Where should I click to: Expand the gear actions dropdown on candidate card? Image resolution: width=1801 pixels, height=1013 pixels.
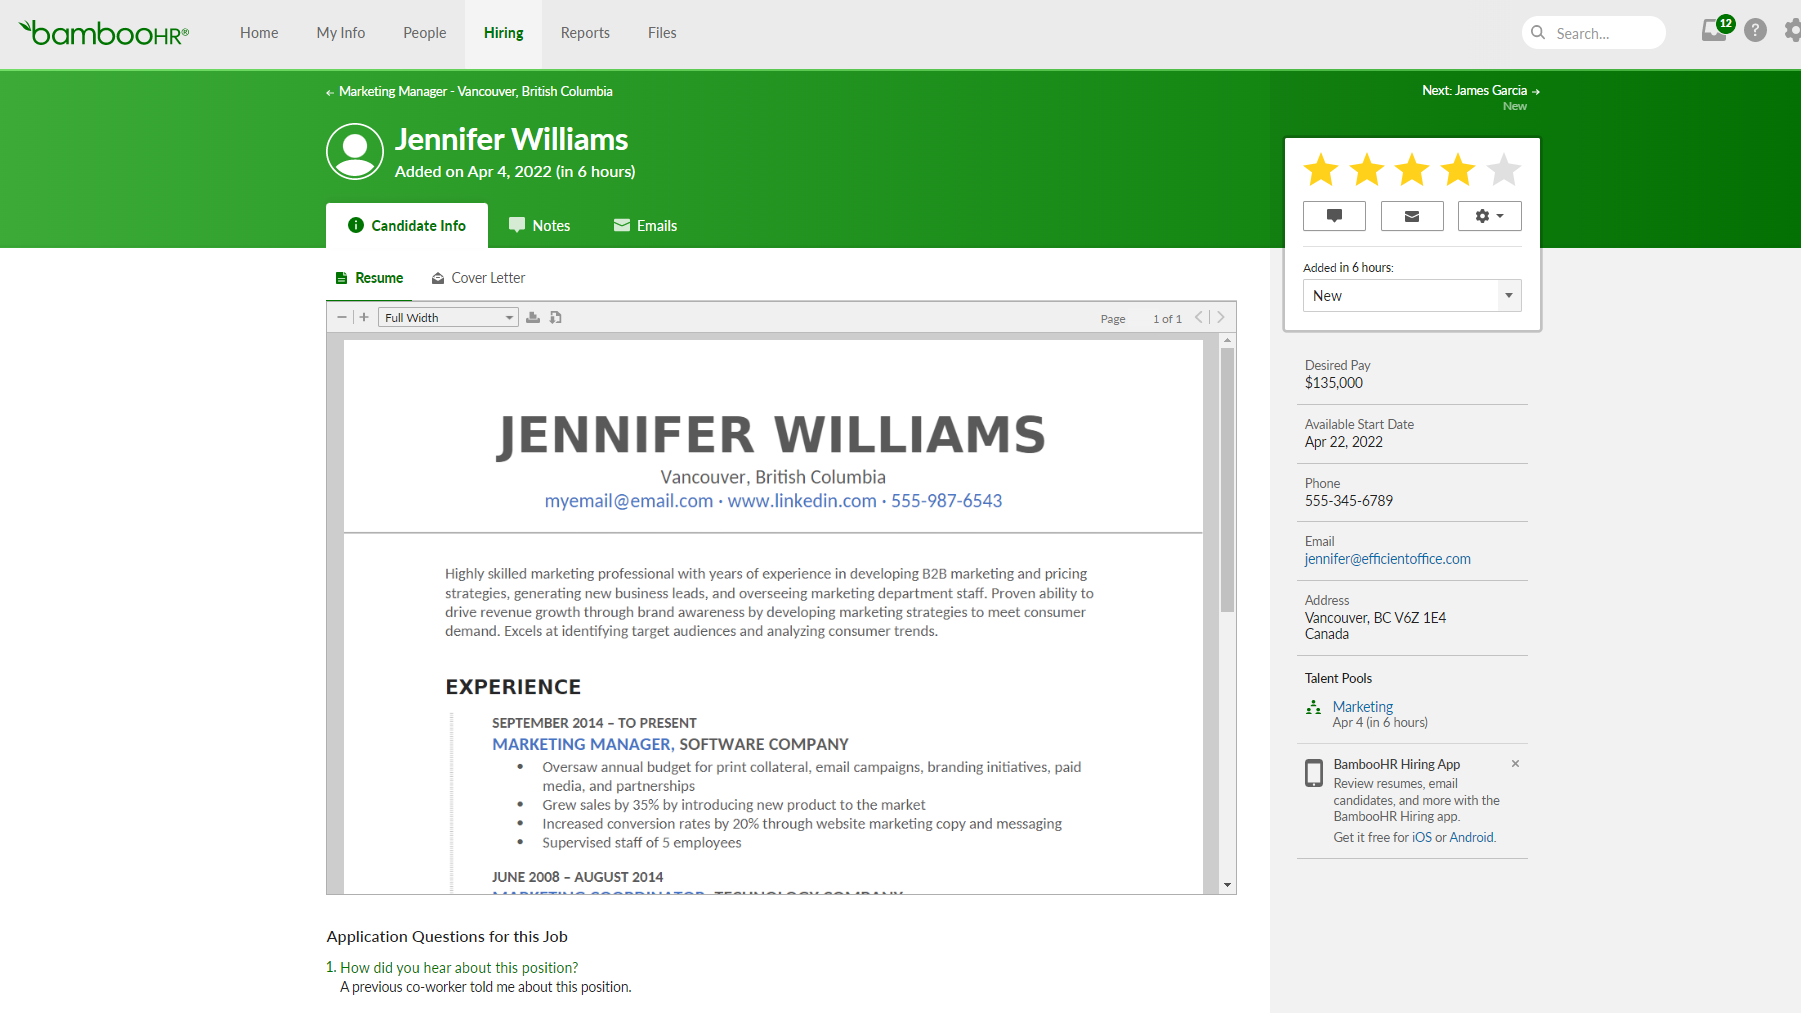[1489, 215]
